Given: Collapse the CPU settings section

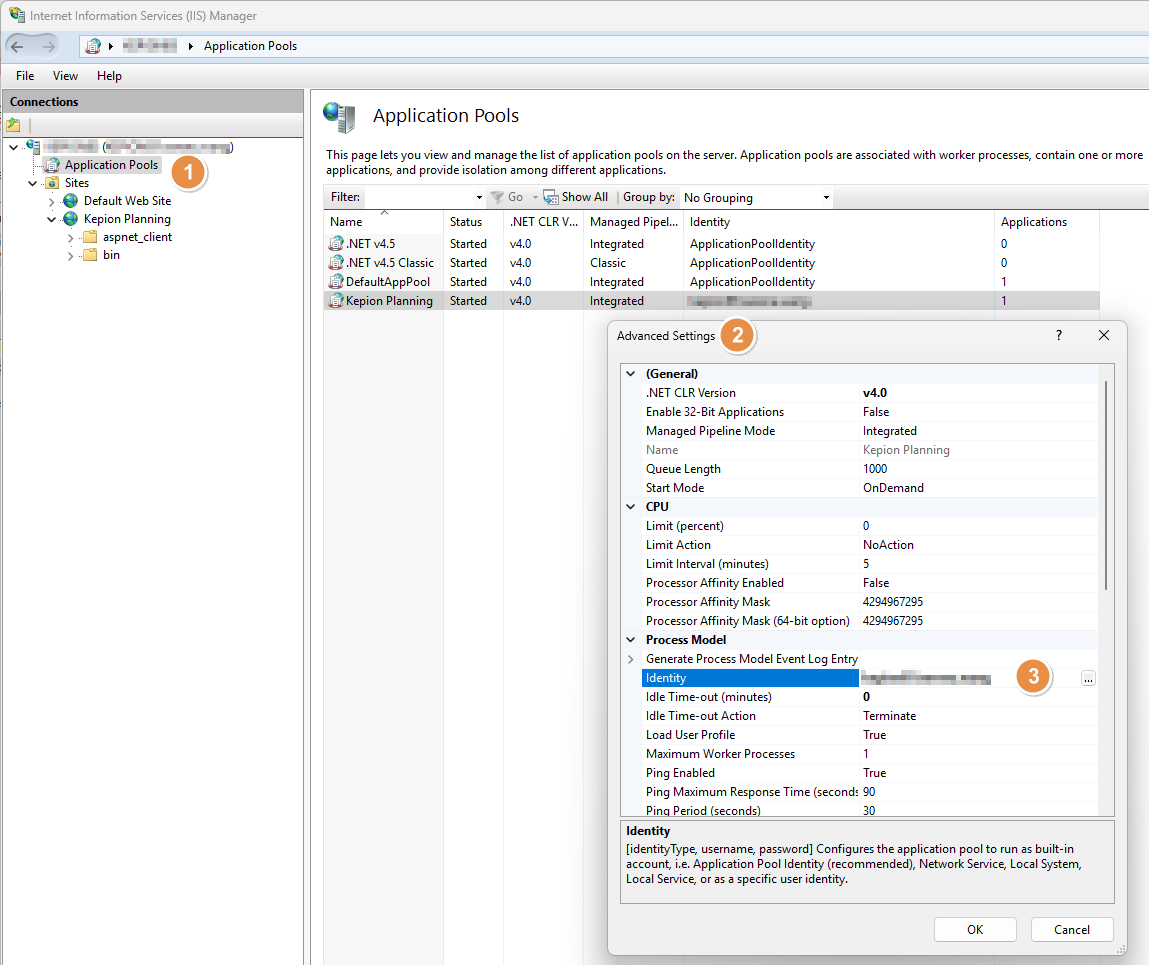Looking at the screenshot, I should [630, 507].
